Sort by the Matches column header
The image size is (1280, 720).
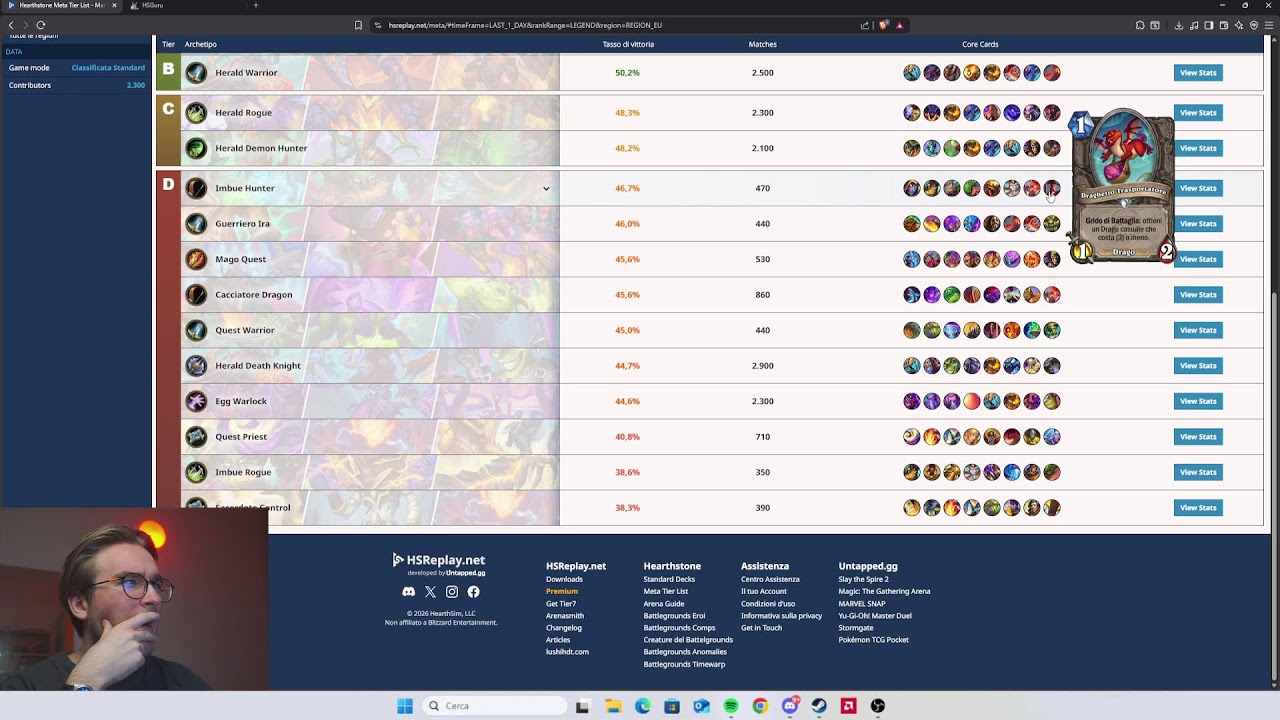pos(763,44)
